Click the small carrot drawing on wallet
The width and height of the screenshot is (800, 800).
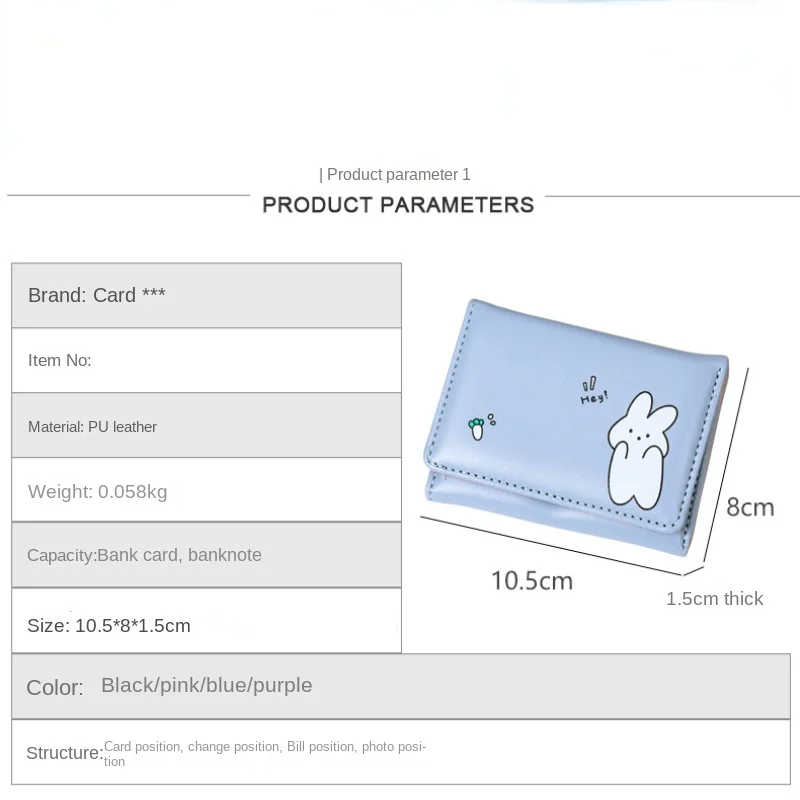pyautogui.click(x=477, y=429)
